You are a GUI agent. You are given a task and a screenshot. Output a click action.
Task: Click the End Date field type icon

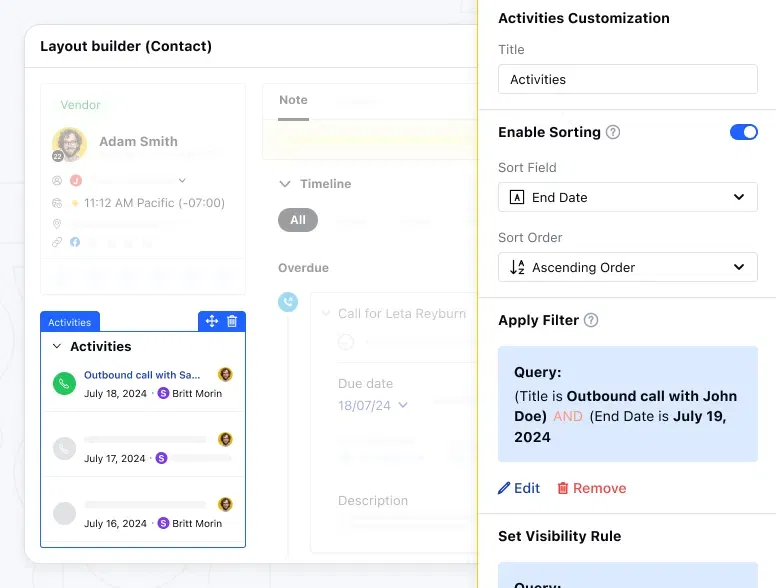tap(517, 197)
